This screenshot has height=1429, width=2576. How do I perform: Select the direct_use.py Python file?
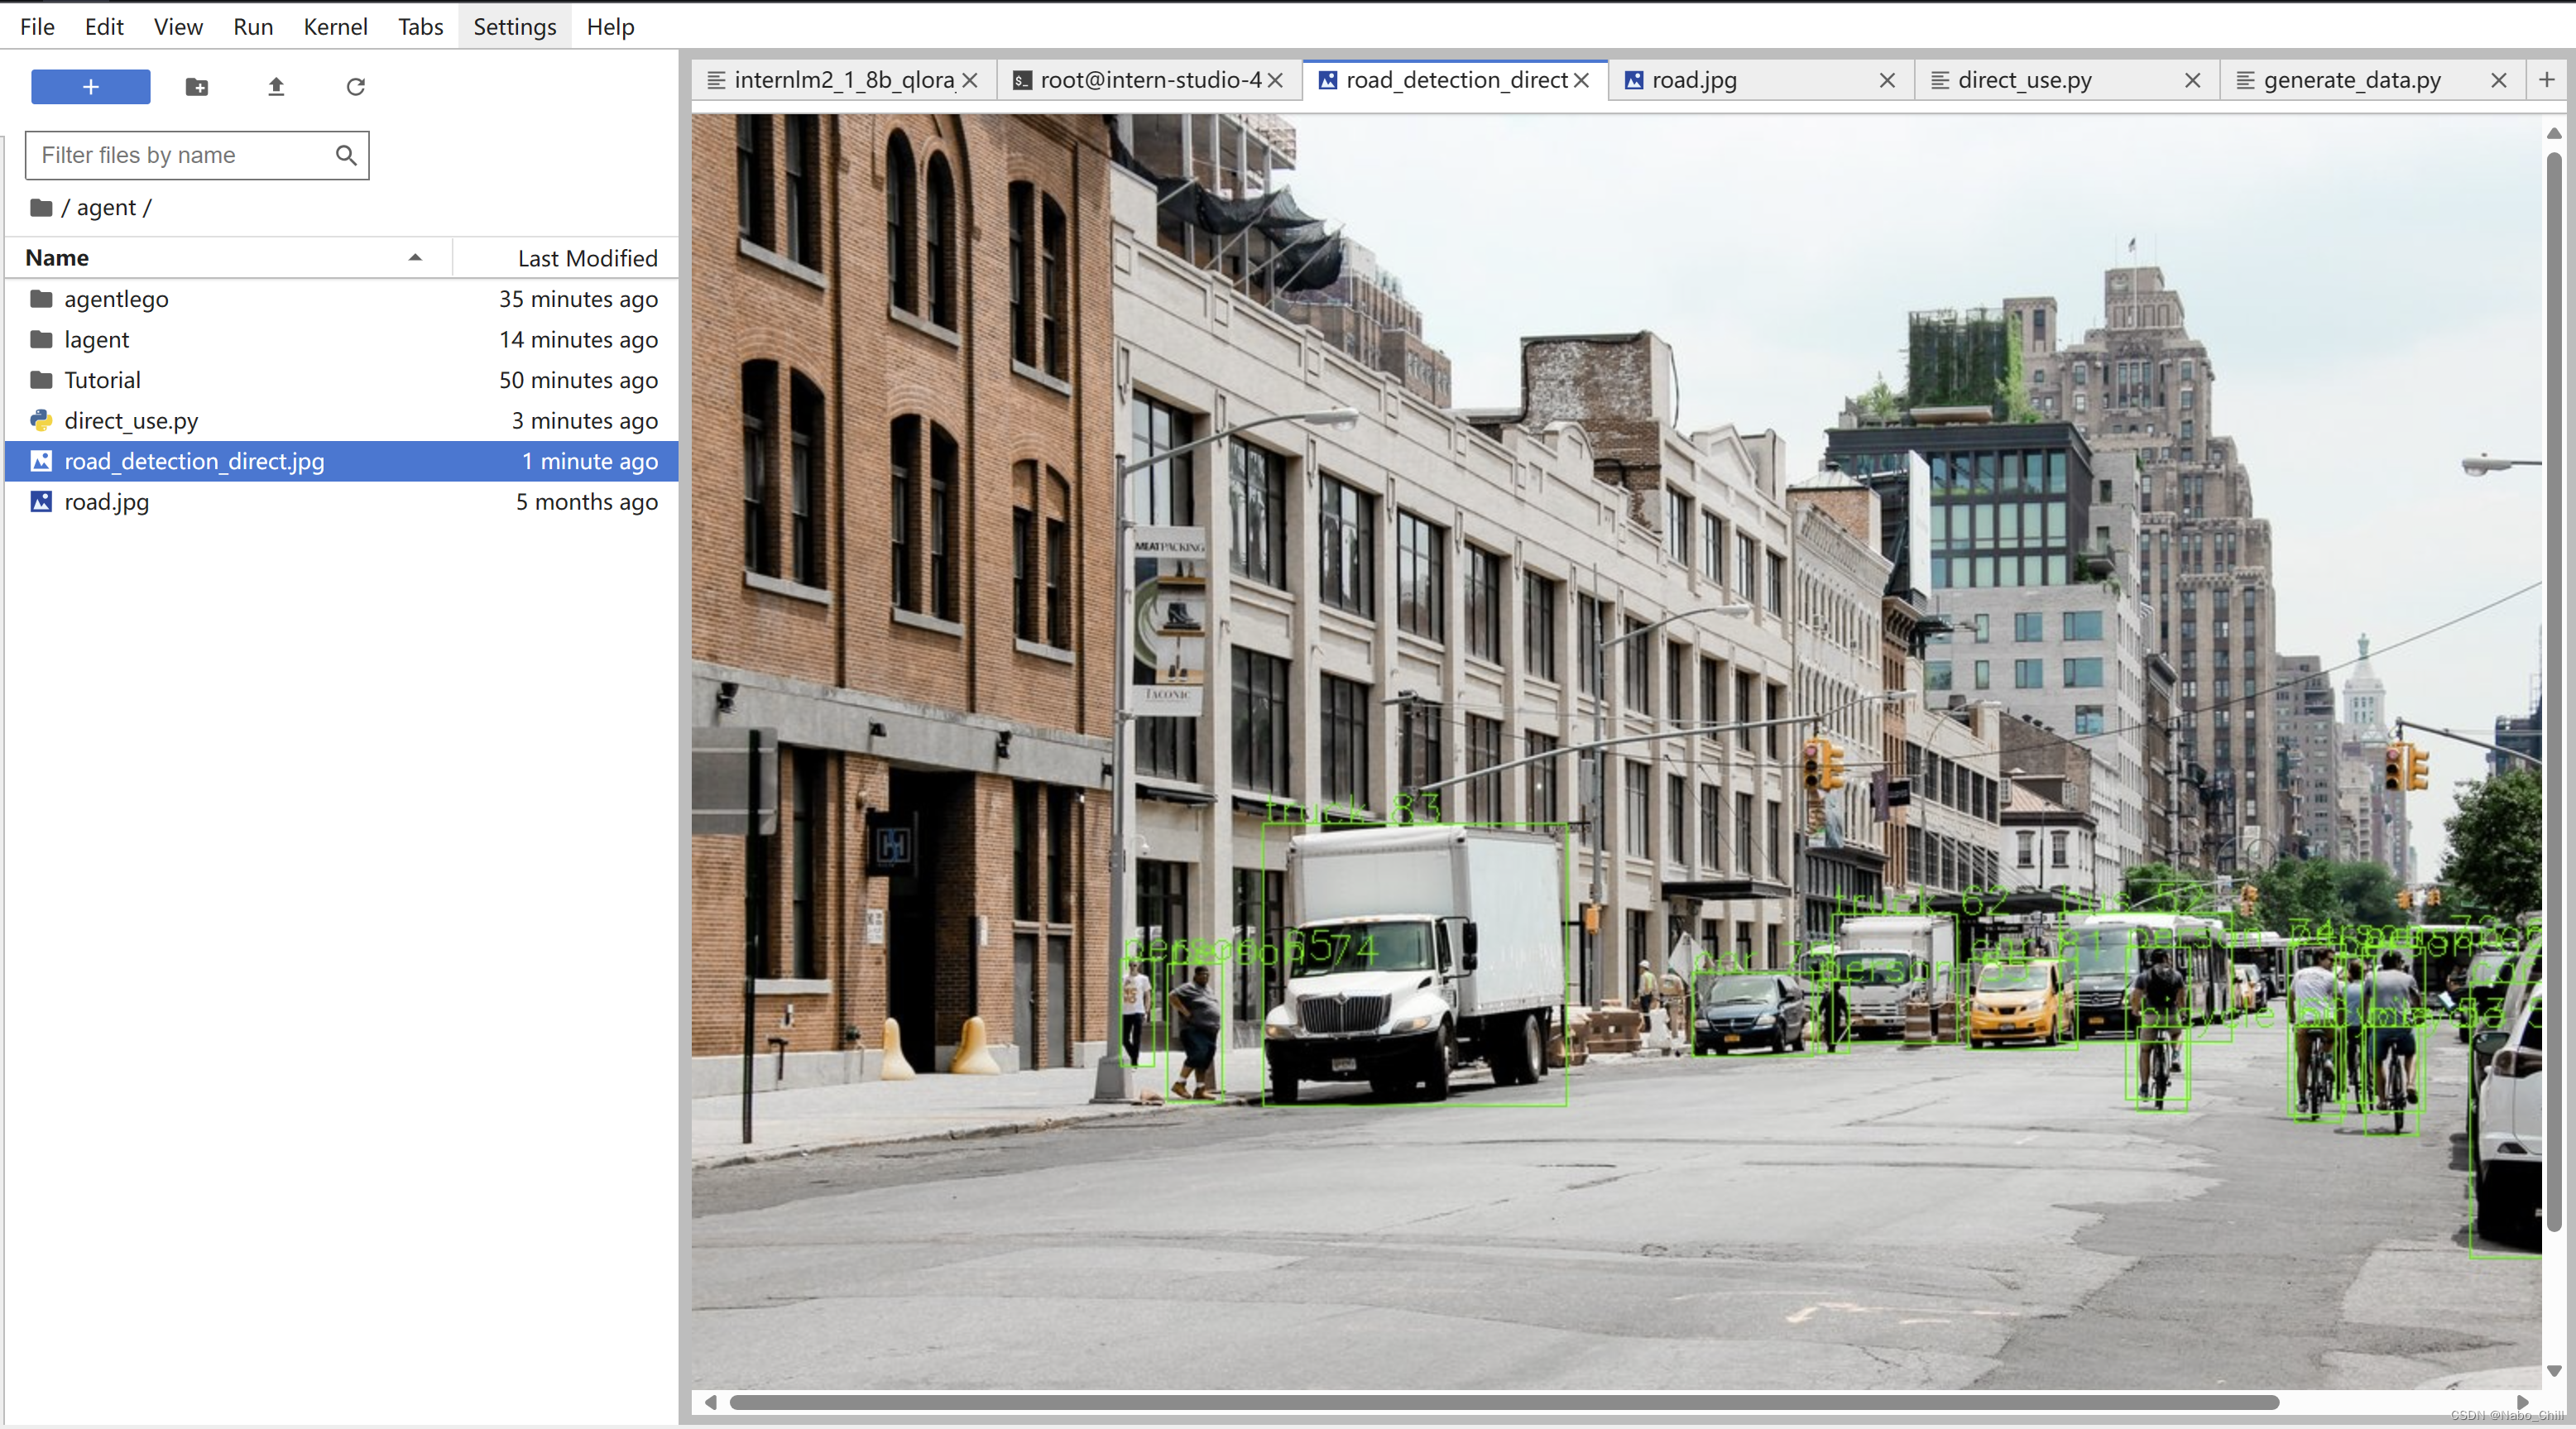[x=131, y=421]
